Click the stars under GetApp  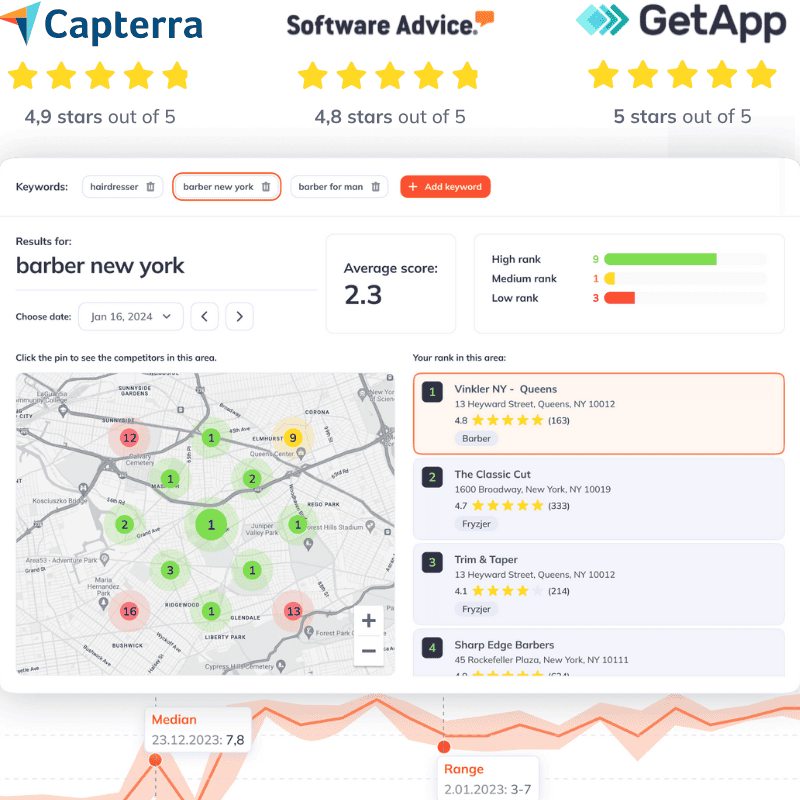[682, 74]
